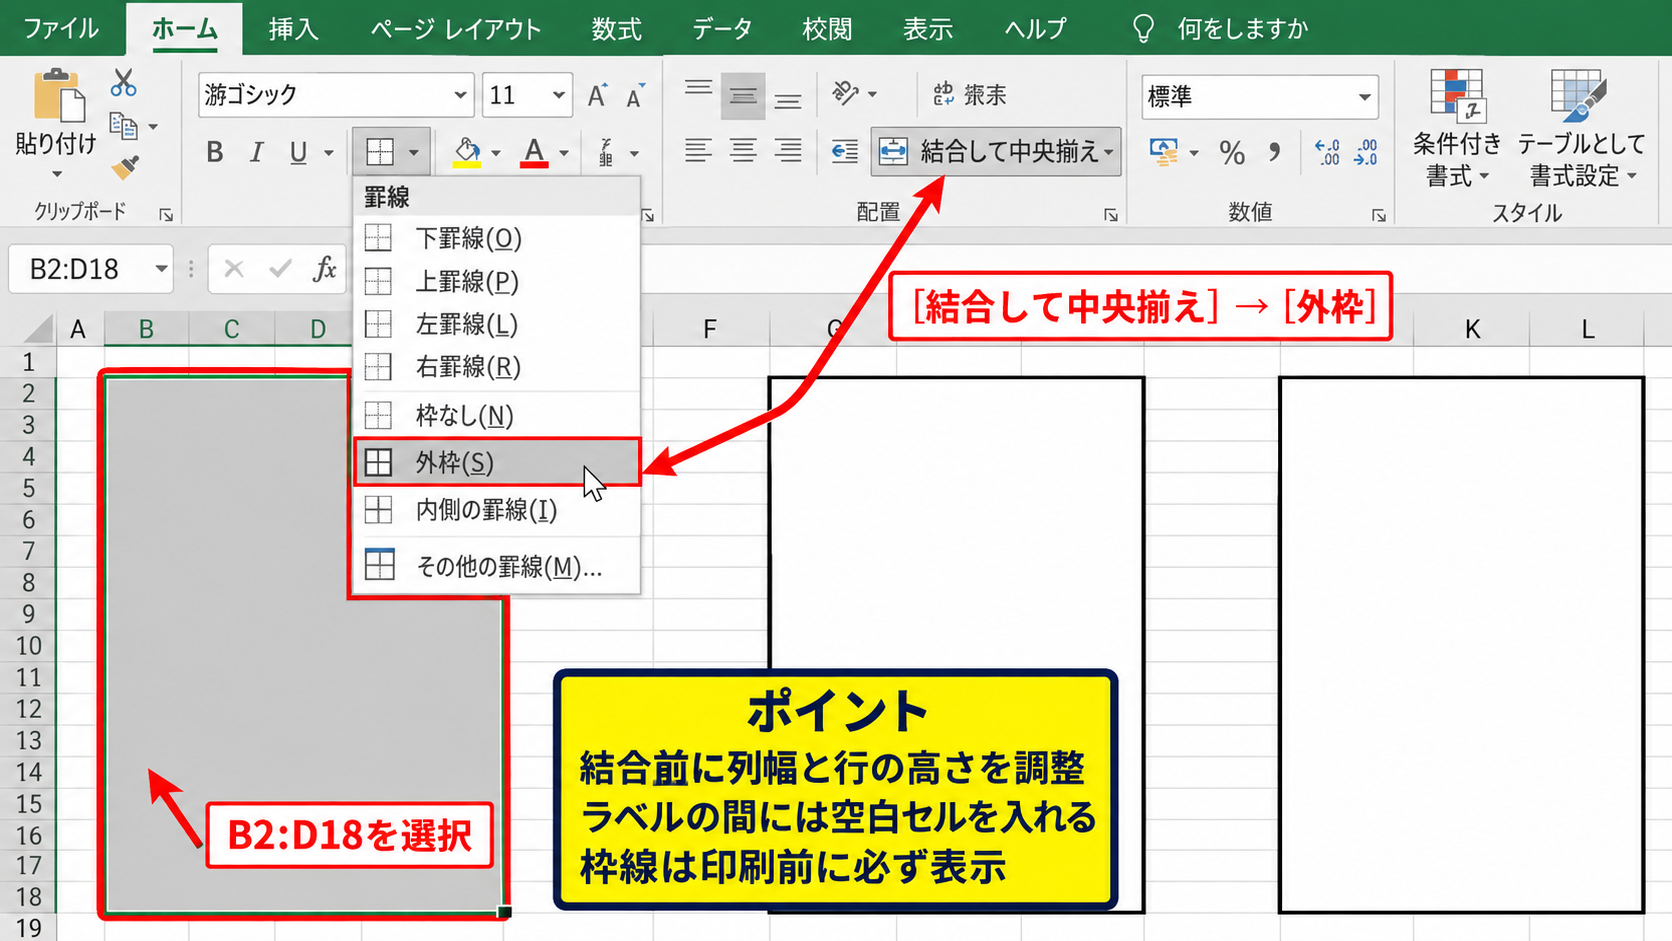1672x941 pixels.
Task: Click the text orientation icon
Action: pyautogui.click(x=846, y=94)
